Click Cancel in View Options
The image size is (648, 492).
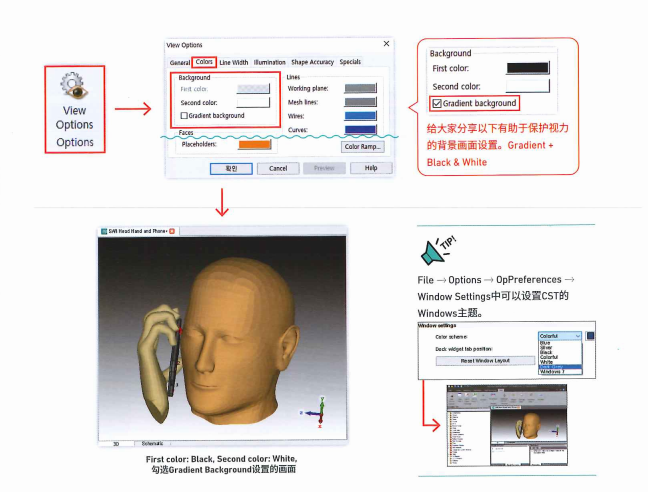[x=278, y=169]
